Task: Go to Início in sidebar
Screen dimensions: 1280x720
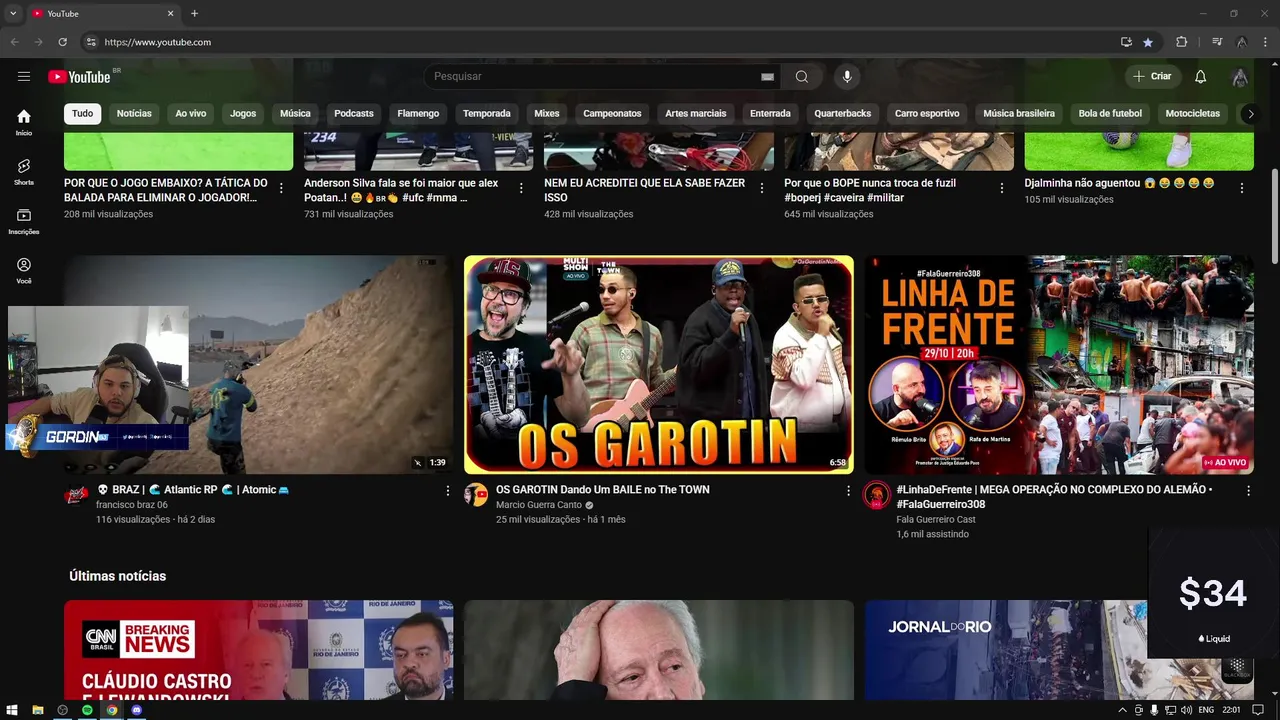Action: click(x=24, y=122)
